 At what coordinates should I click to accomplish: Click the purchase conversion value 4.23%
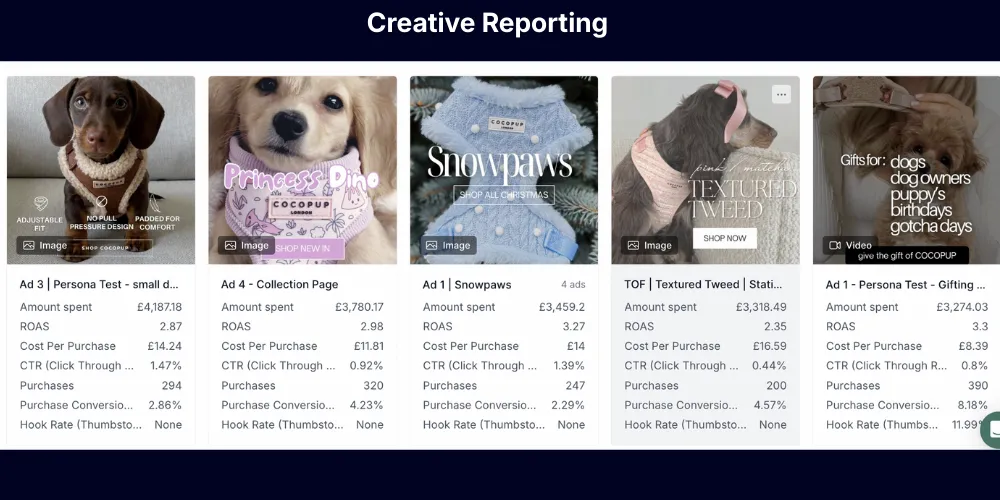coord(367,405)
